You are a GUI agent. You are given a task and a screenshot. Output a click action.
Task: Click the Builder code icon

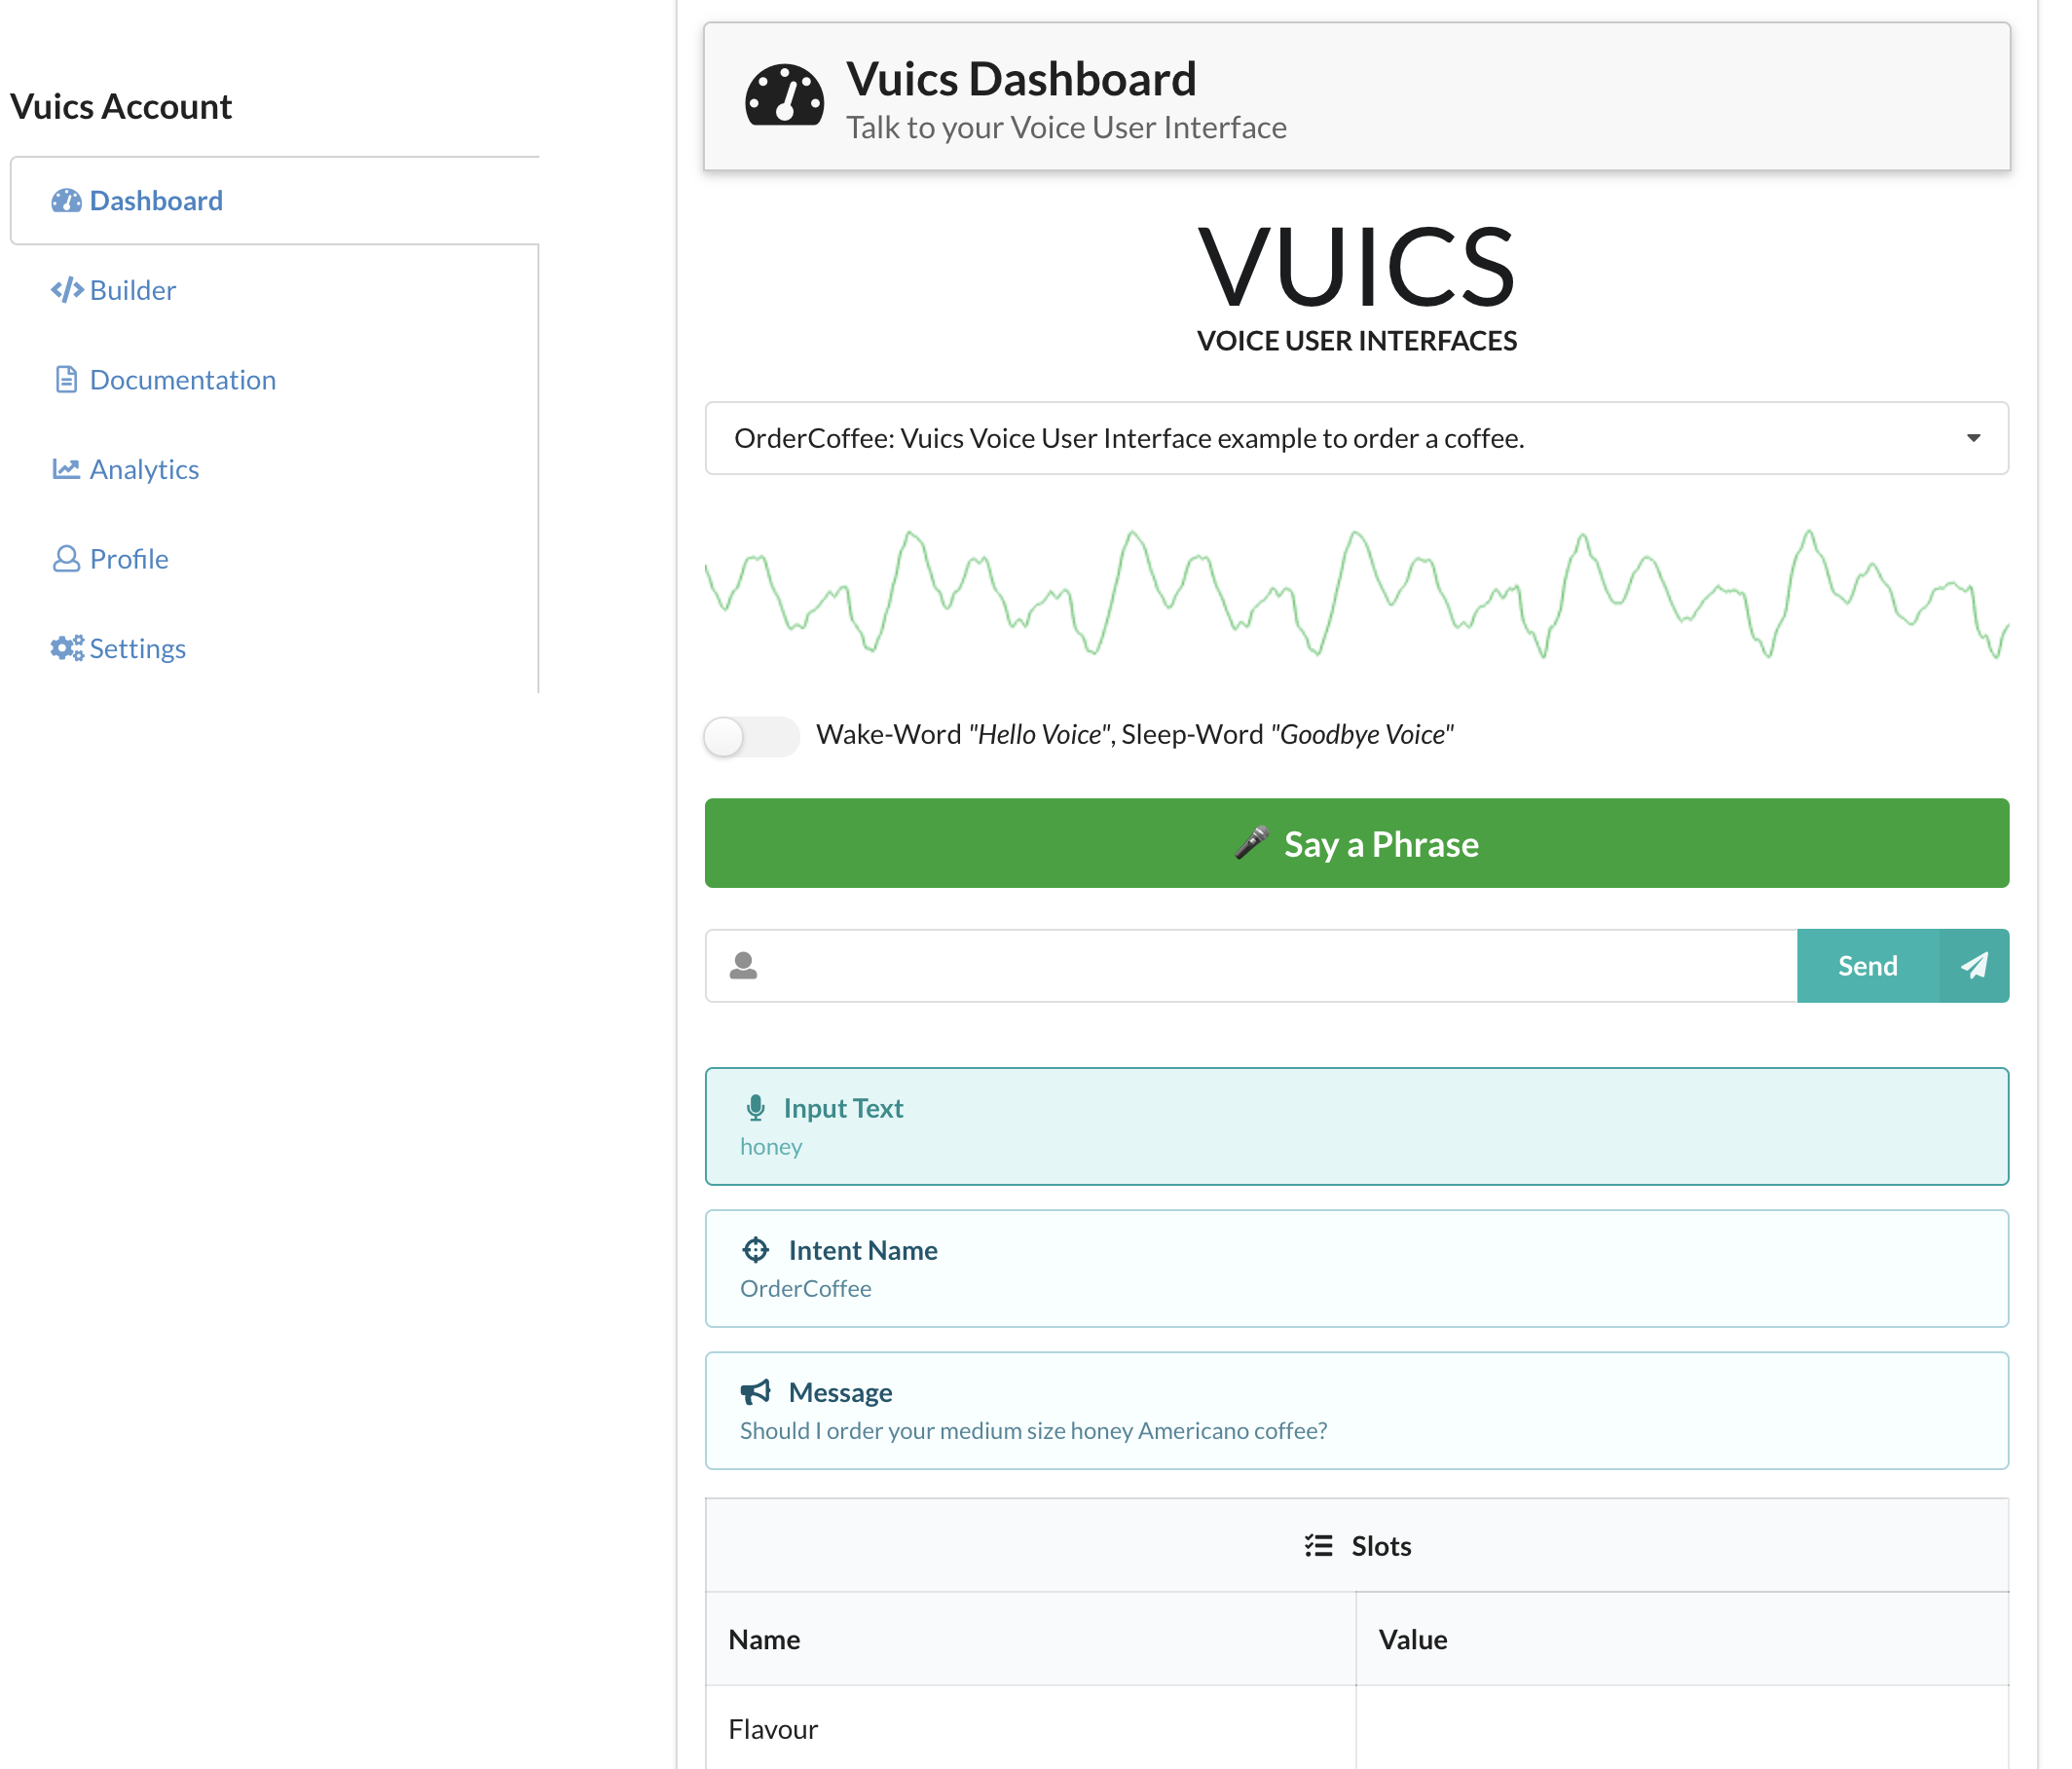(x=66, y=290)
